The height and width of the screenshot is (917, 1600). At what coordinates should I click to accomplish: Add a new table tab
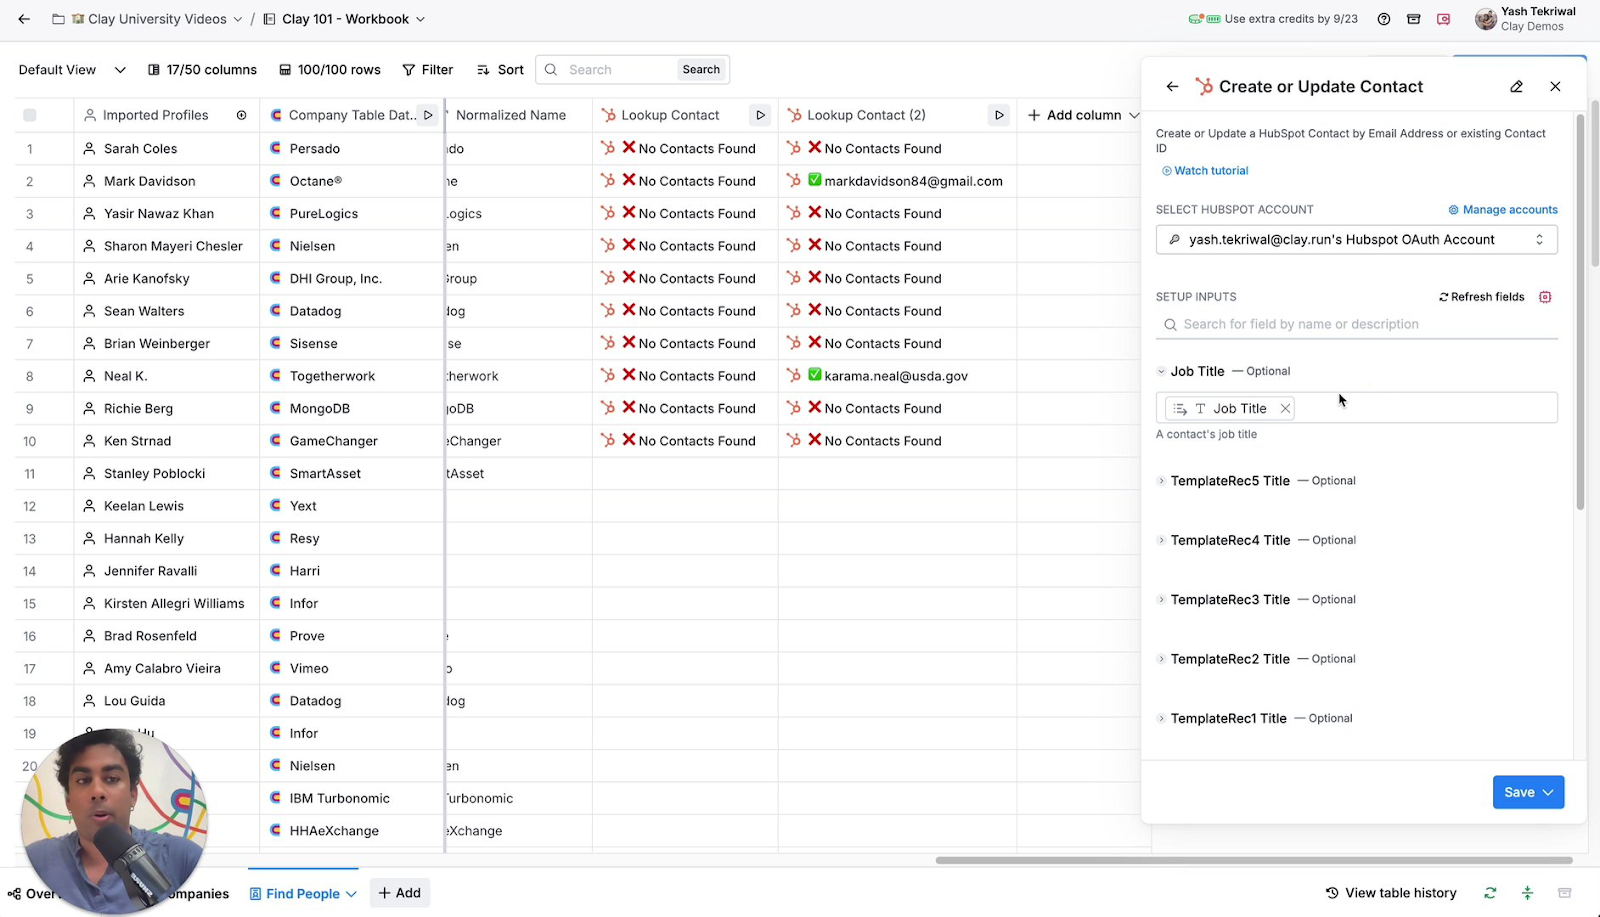(x=400, y=893)
